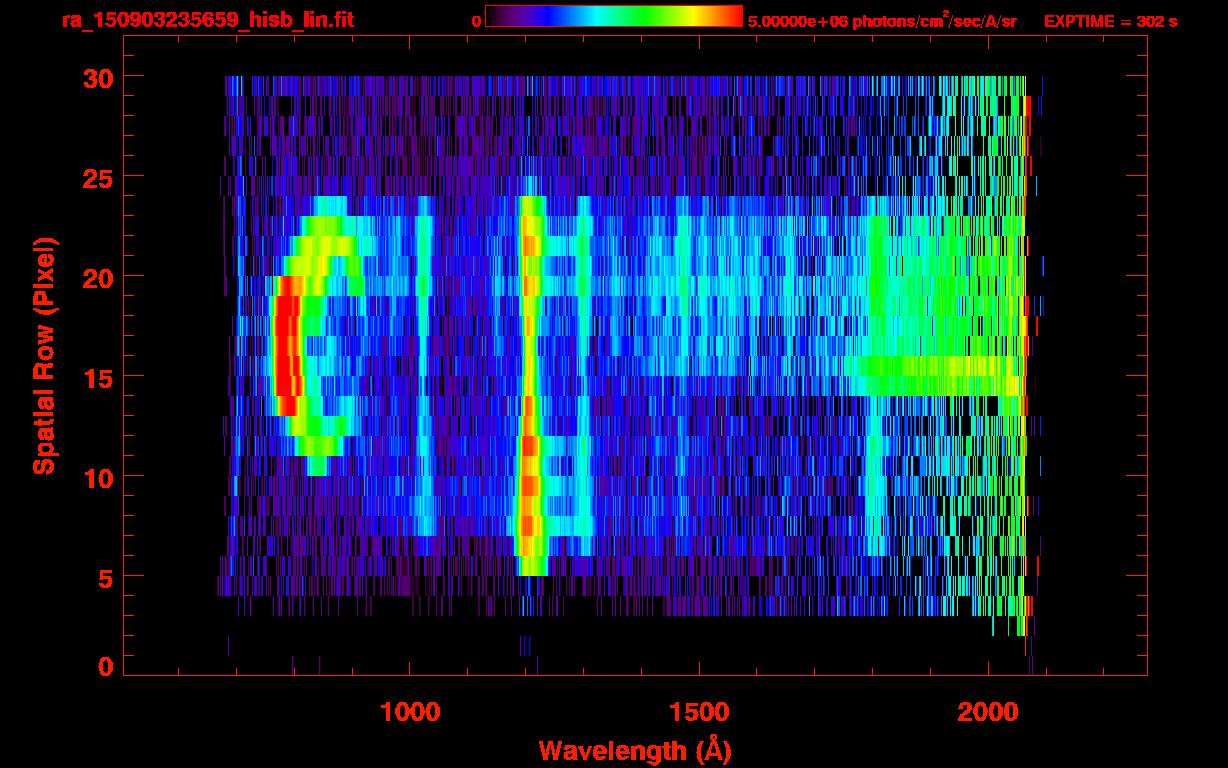Click the 2000 wavelength tick label
Screen dimensions: 1228x768
(x=988, y=712)
